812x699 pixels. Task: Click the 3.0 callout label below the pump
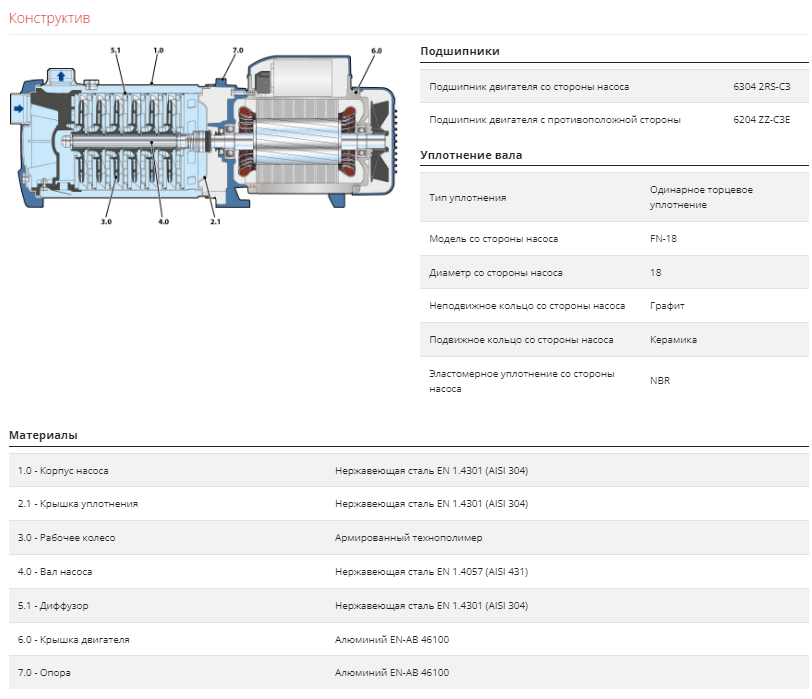[x=106, y=222]
